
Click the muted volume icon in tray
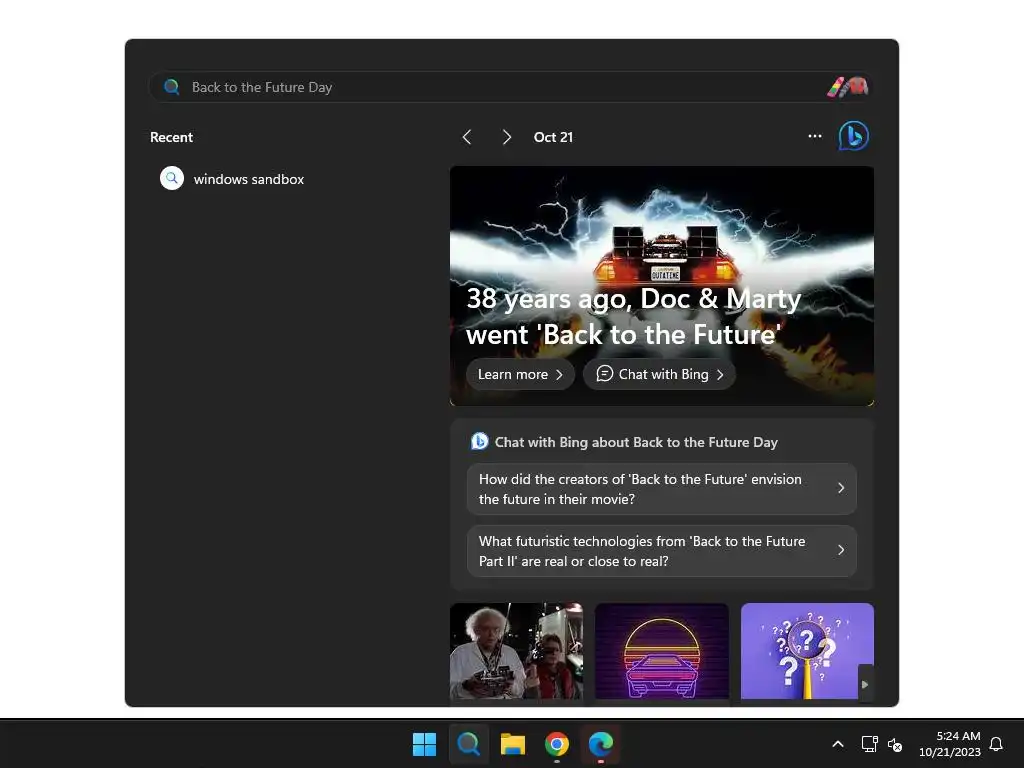[x=895, y=744]
